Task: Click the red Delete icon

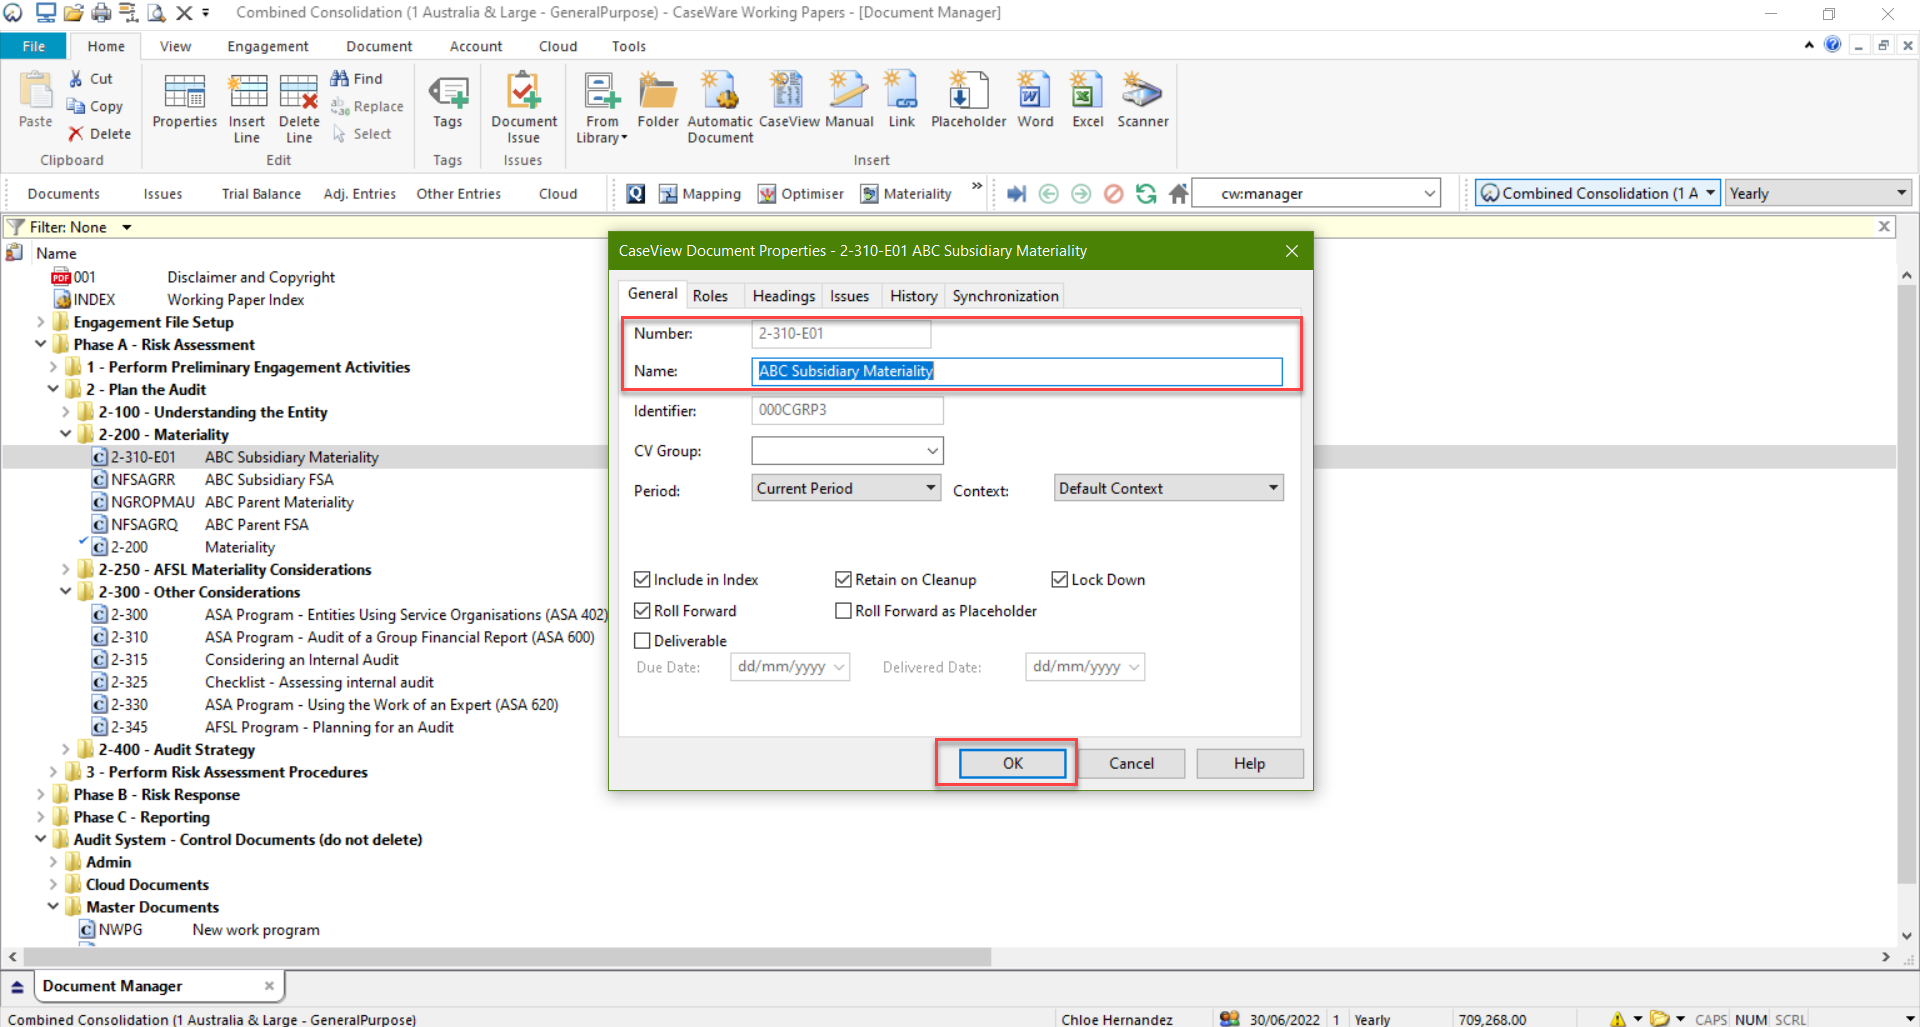Action: click(76, 133)
